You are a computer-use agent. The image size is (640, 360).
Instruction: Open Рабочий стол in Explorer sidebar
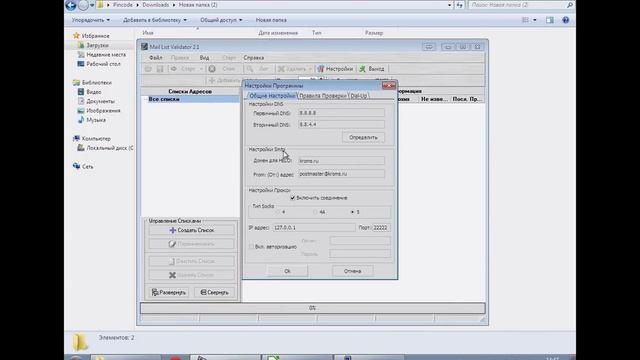pos(103,64)
